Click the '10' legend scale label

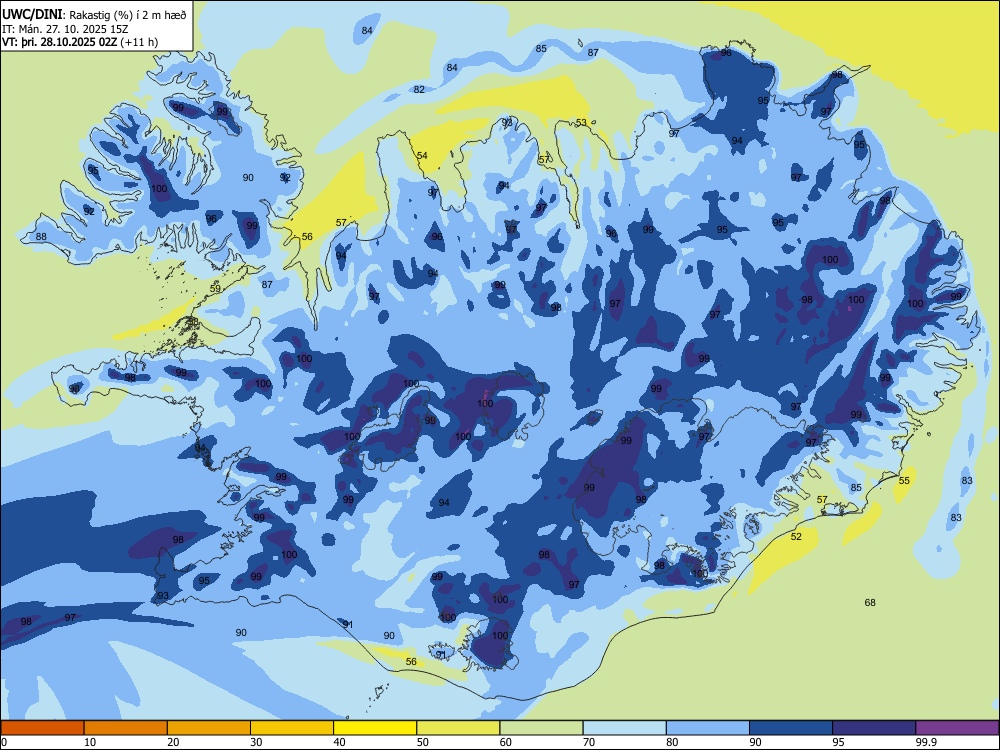point(90,742)
